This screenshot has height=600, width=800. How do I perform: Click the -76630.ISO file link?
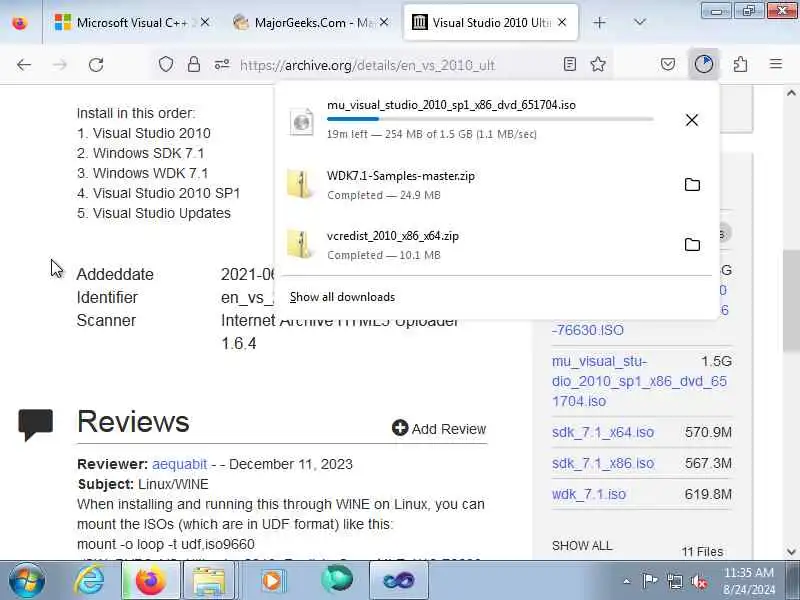click(587, 330)
